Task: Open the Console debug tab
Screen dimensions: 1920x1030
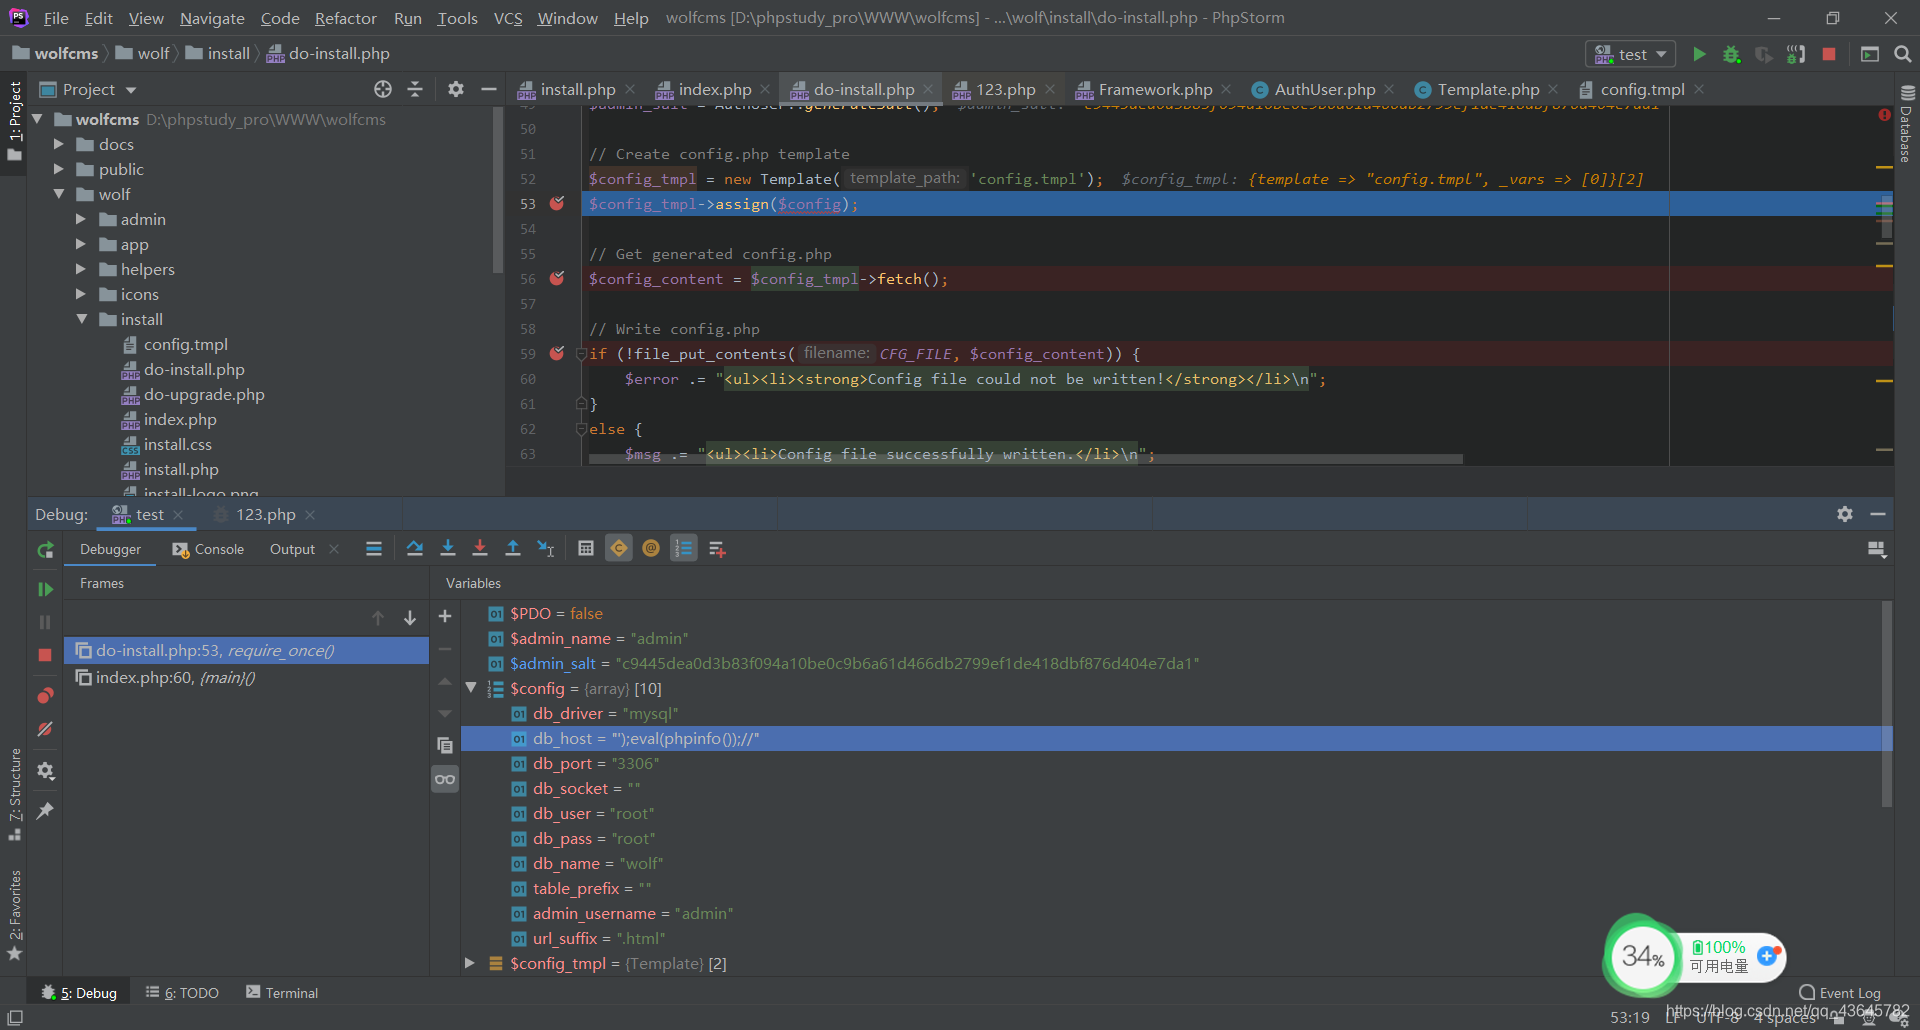Action: click(208, 549)
